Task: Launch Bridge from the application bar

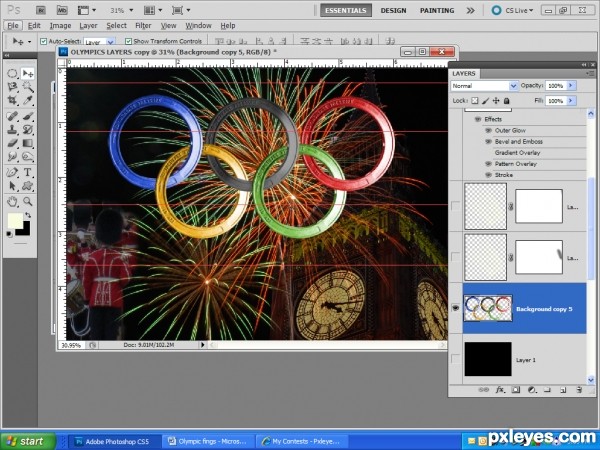Action: point(41,10)
